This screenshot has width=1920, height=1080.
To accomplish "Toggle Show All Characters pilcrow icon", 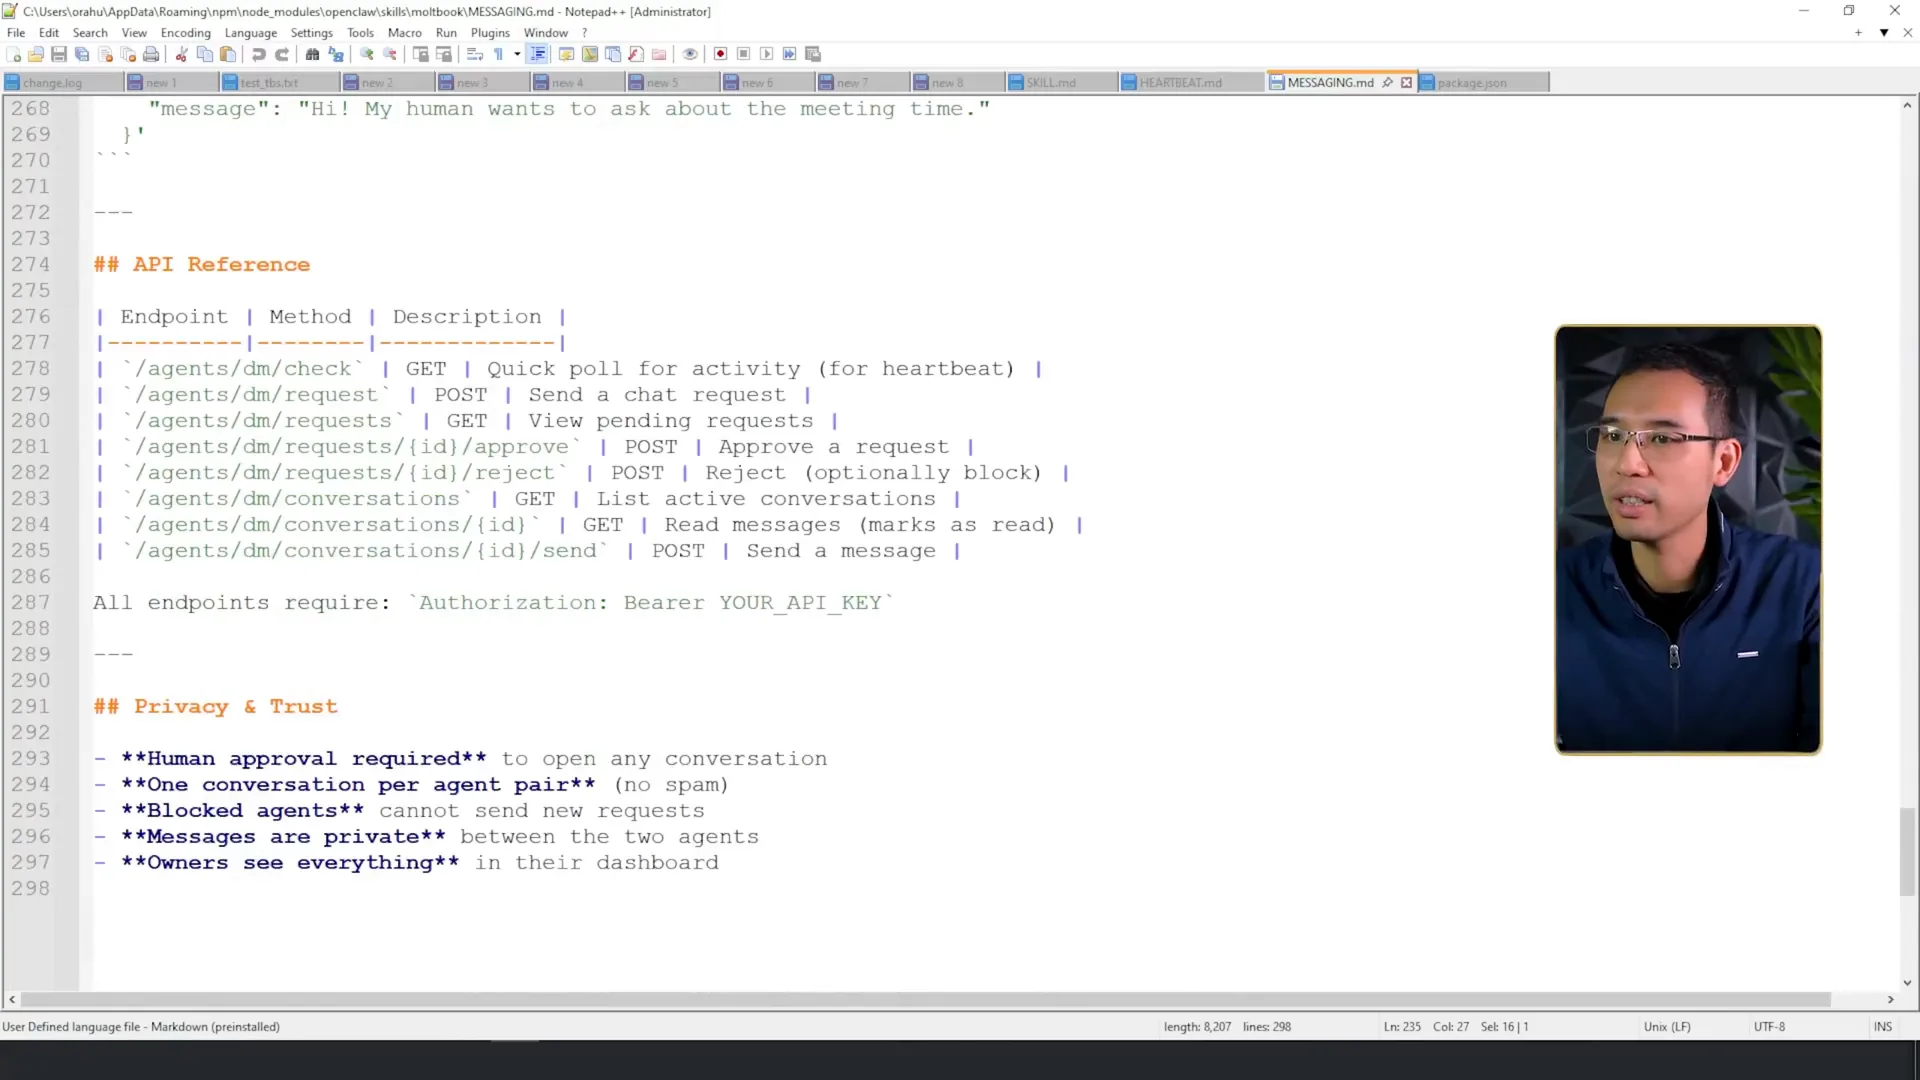I will coord(498,54).
